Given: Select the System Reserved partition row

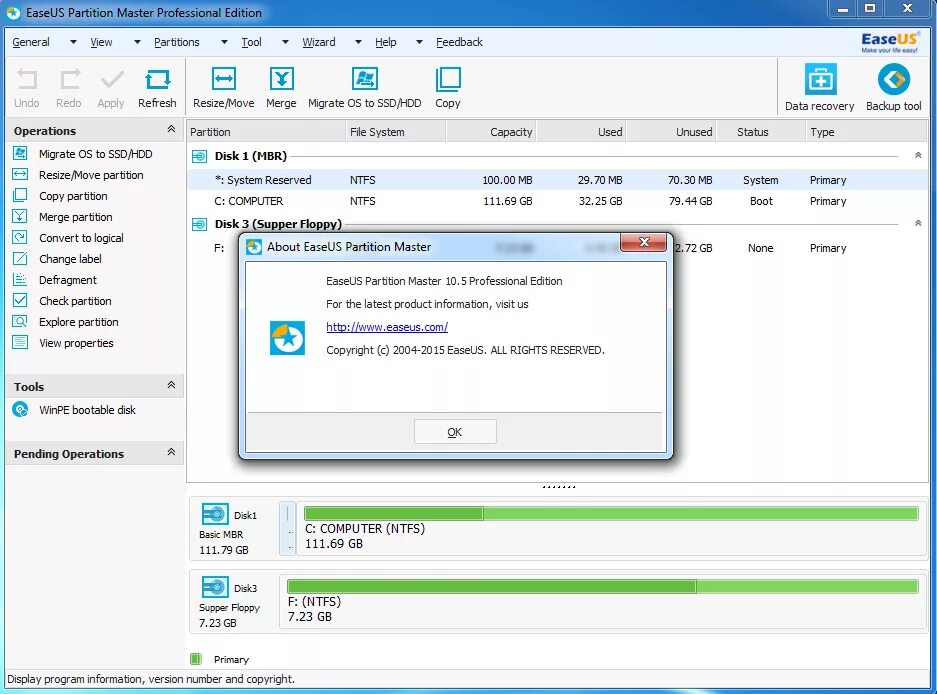Looking at the screenshot, I should tap(557, 180).
